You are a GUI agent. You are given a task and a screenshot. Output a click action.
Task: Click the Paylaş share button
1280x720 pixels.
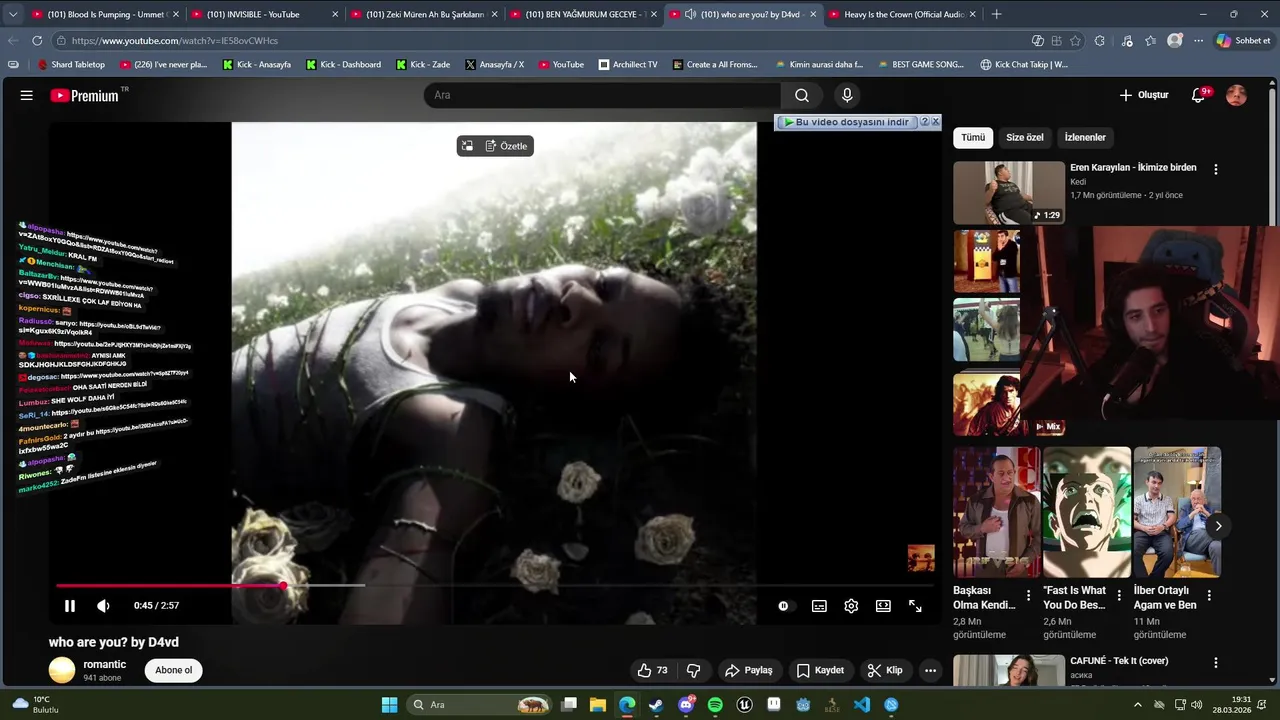(749, 670)
